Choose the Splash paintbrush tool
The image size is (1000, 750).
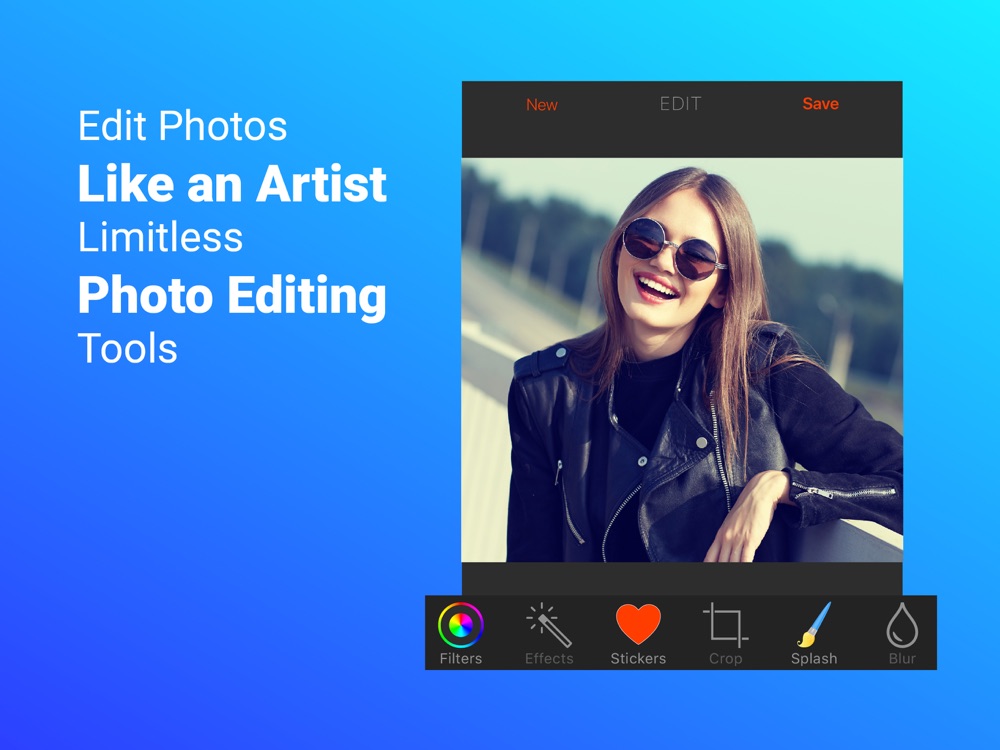[814, 633]
